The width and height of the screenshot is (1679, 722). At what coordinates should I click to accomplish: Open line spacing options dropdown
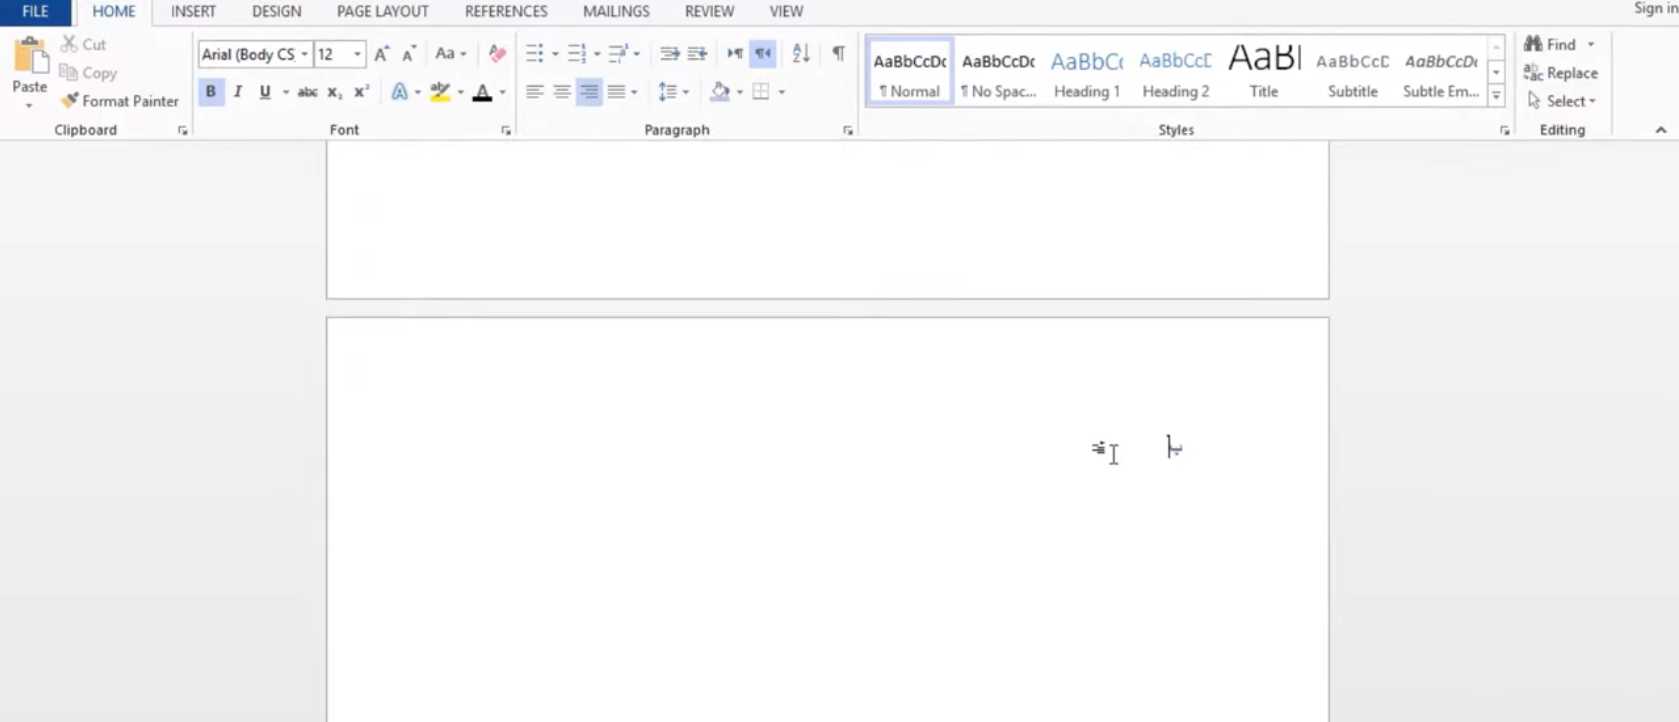pyautogui.click(x=673, y=92)
